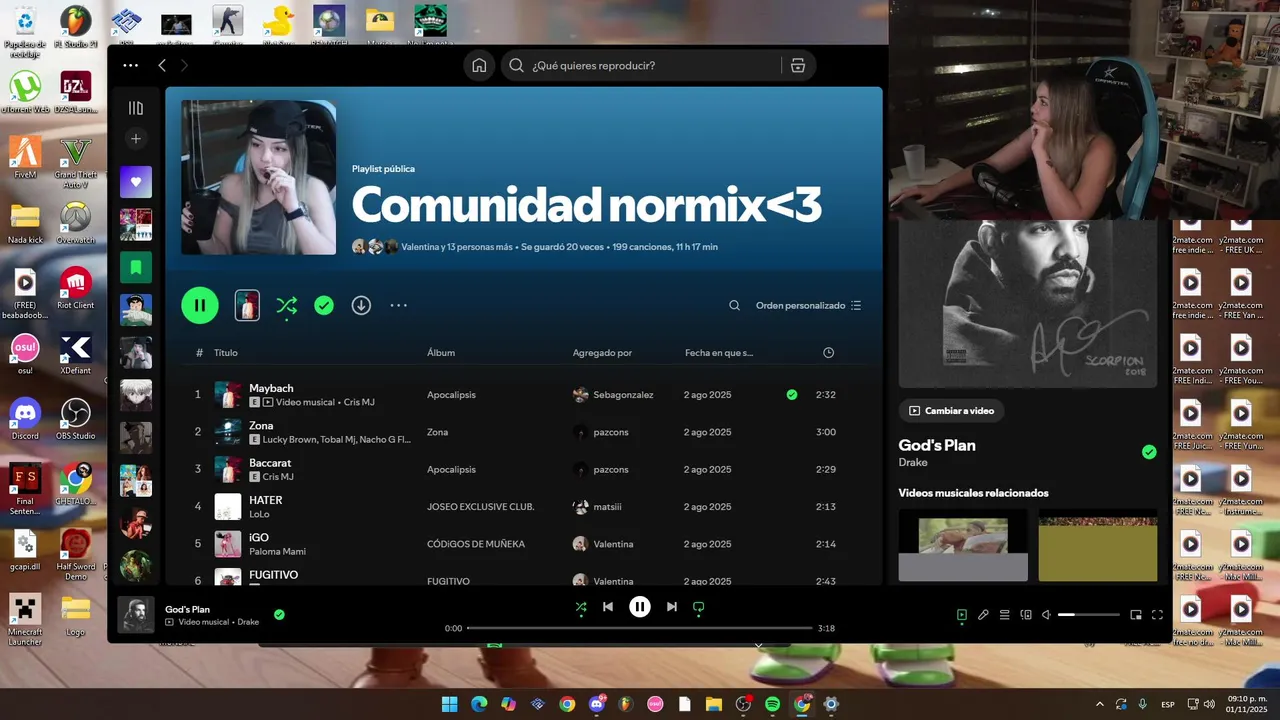1280x720 pixels.
Task: Collapse Your Library sidebar icon
Action: coord(136,108)
